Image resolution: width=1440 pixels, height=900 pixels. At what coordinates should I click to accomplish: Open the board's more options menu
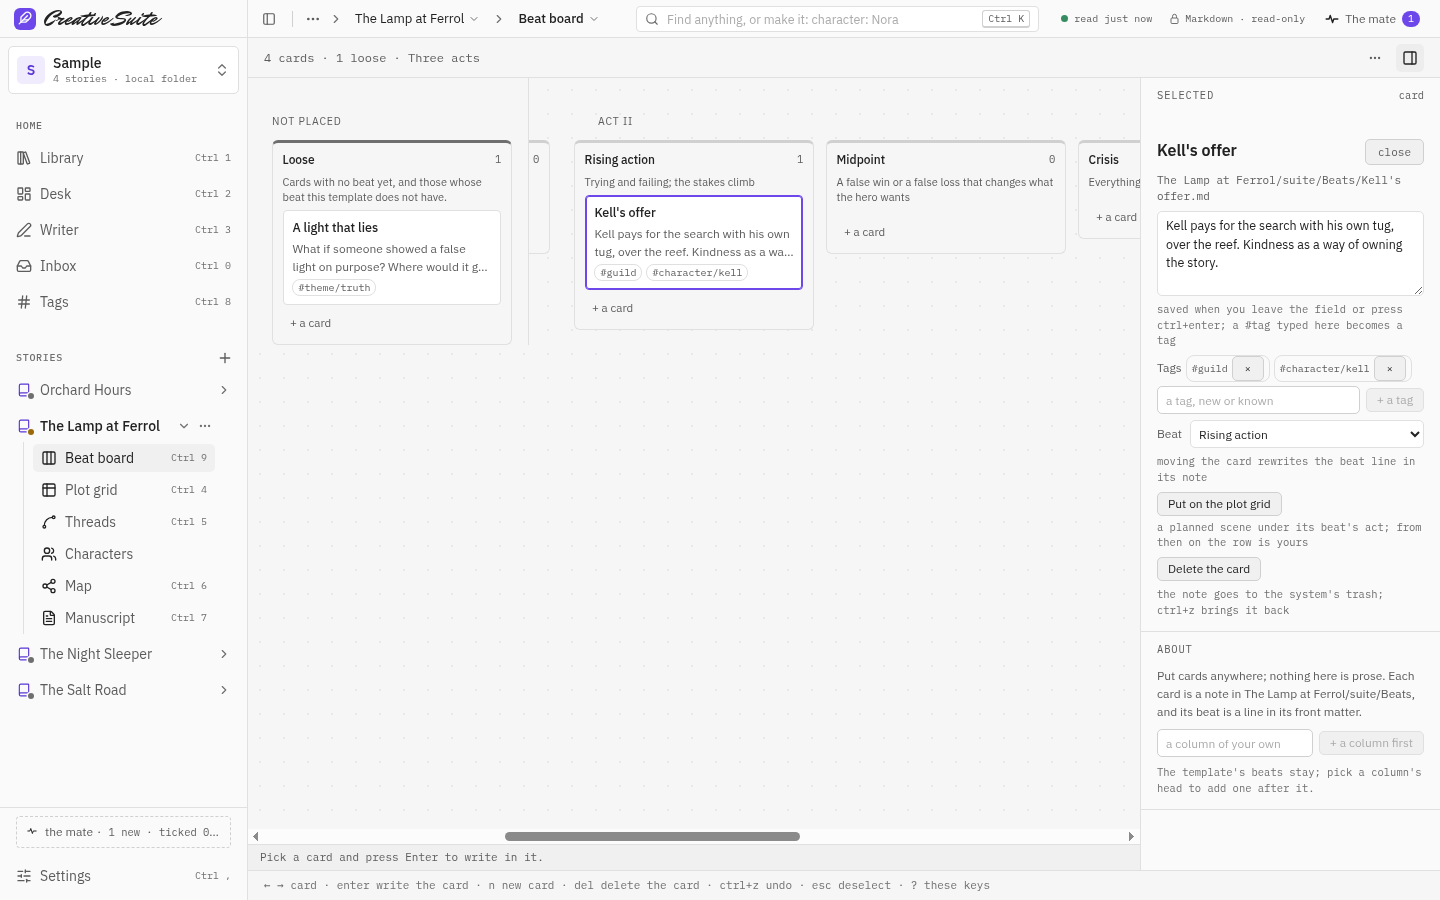tap(1375, 58)
